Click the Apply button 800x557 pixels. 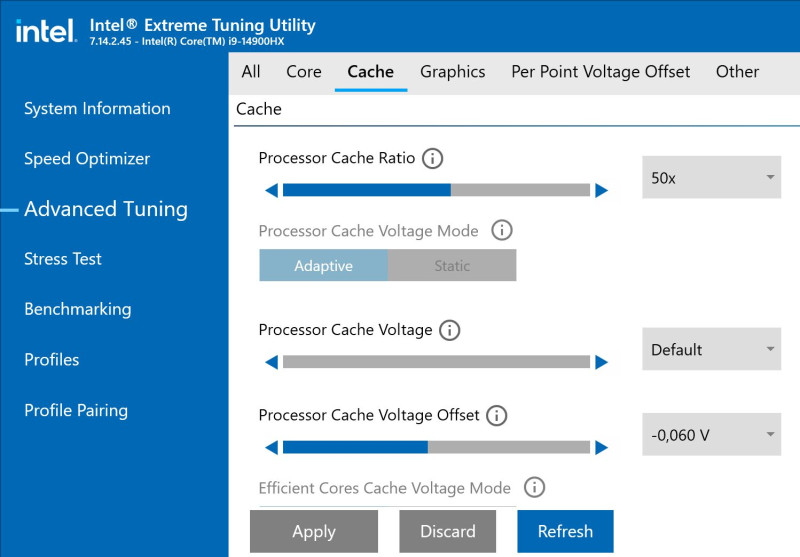(314, 531)
